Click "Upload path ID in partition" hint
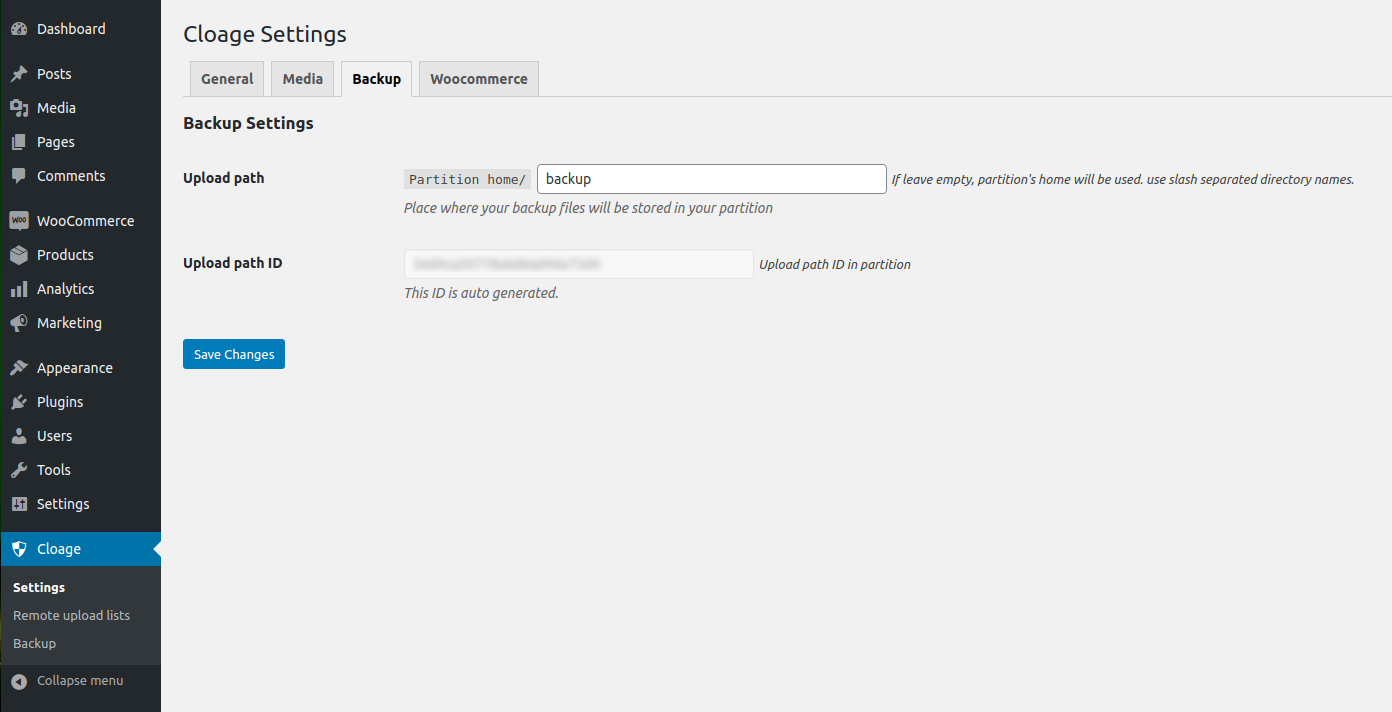 pos(835,265)
